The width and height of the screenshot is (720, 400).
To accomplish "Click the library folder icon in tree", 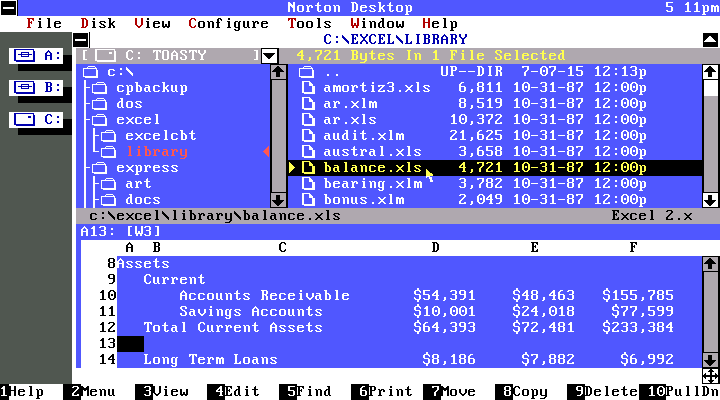I will click(108, 152).
